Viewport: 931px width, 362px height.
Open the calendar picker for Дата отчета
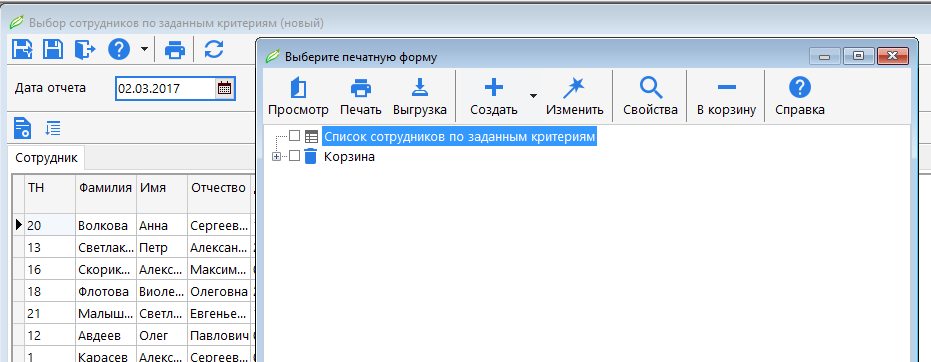click(224, 89)
